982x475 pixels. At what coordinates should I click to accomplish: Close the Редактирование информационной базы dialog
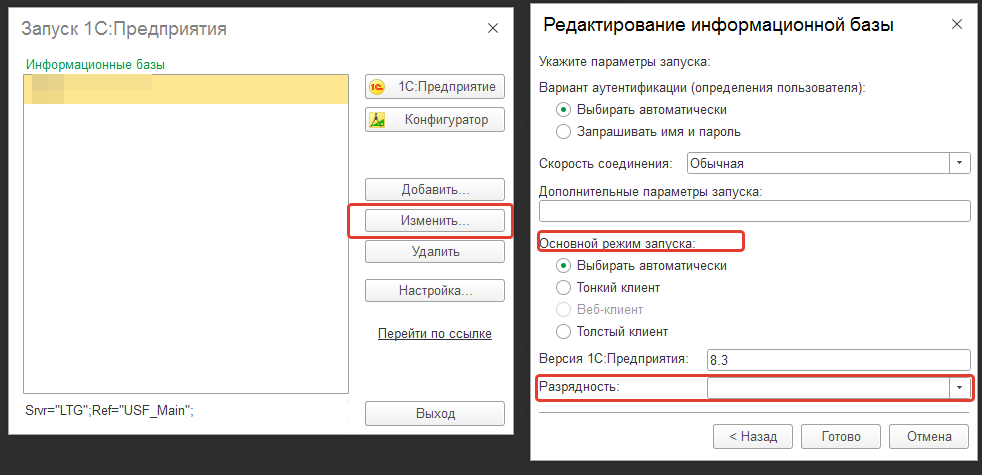tap(956, 24)
